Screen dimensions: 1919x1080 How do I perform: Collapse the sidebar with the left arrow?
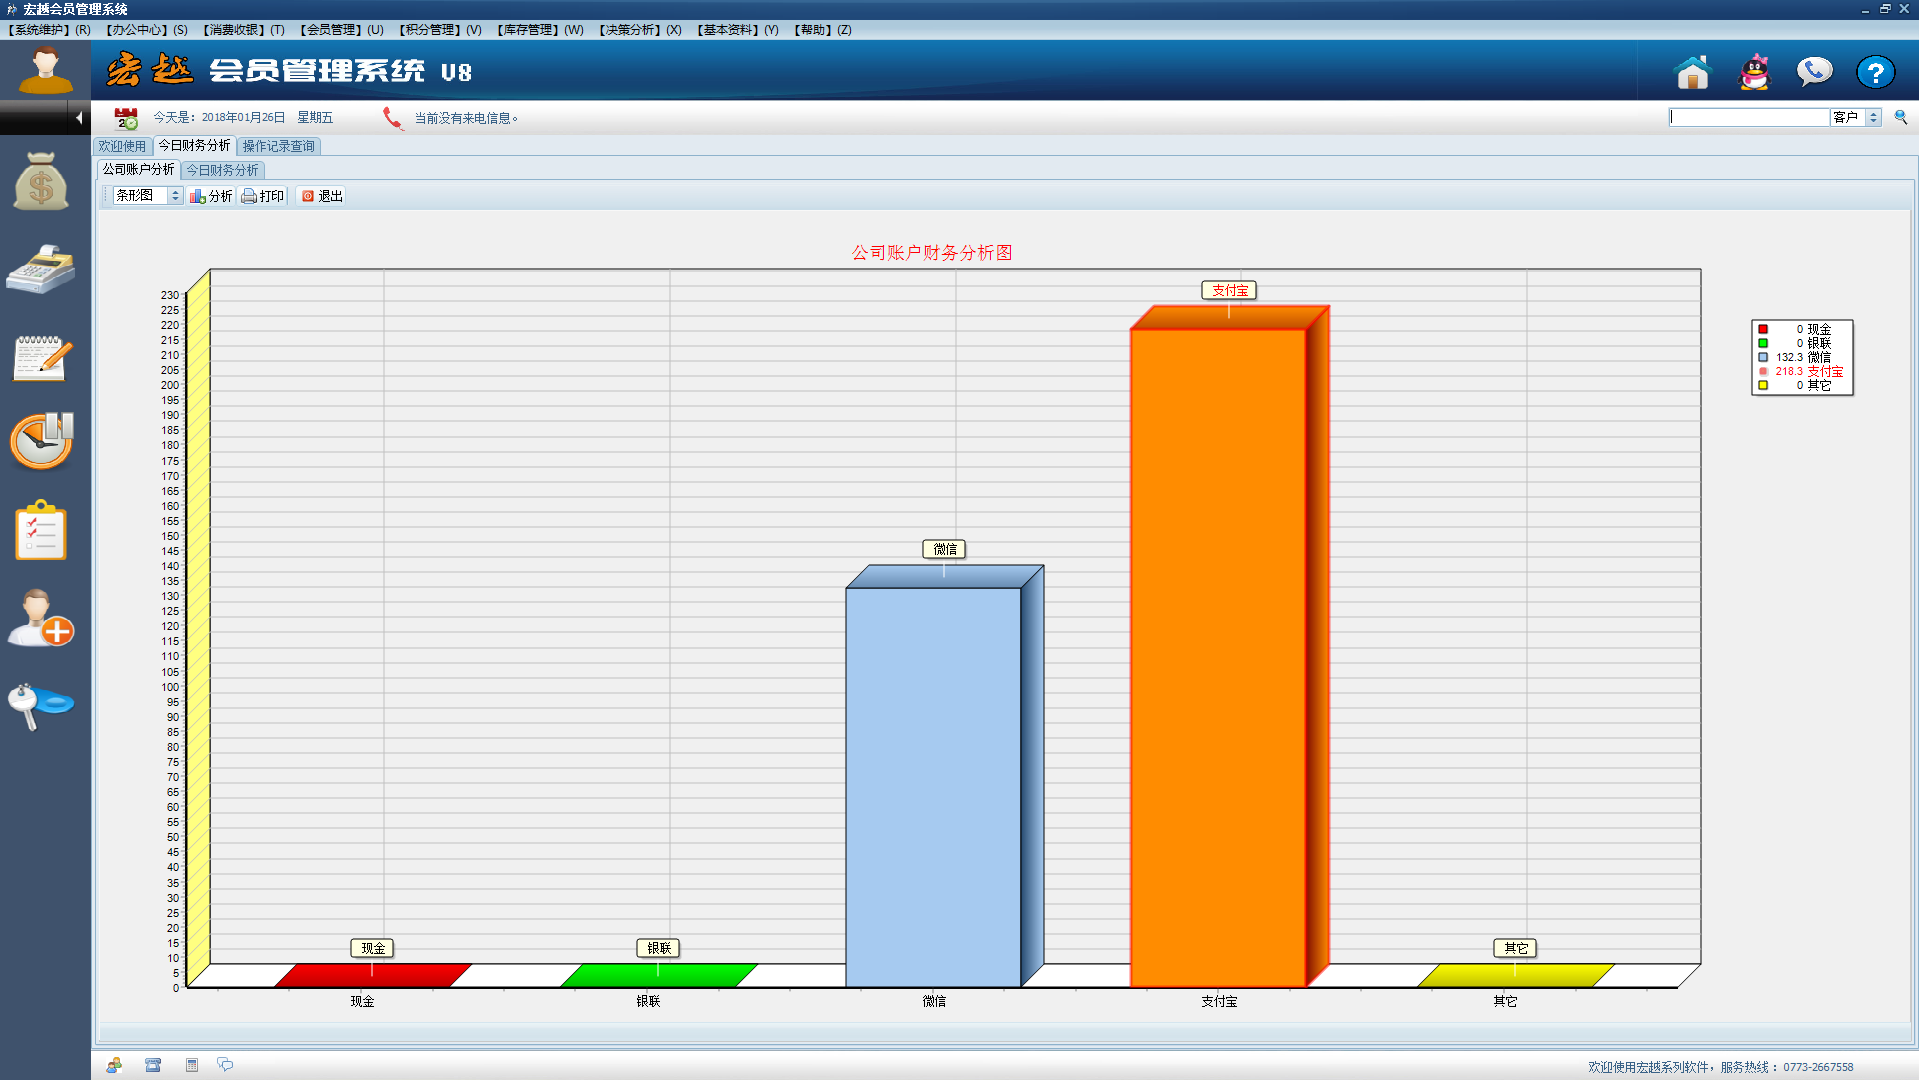click(79, 118)
